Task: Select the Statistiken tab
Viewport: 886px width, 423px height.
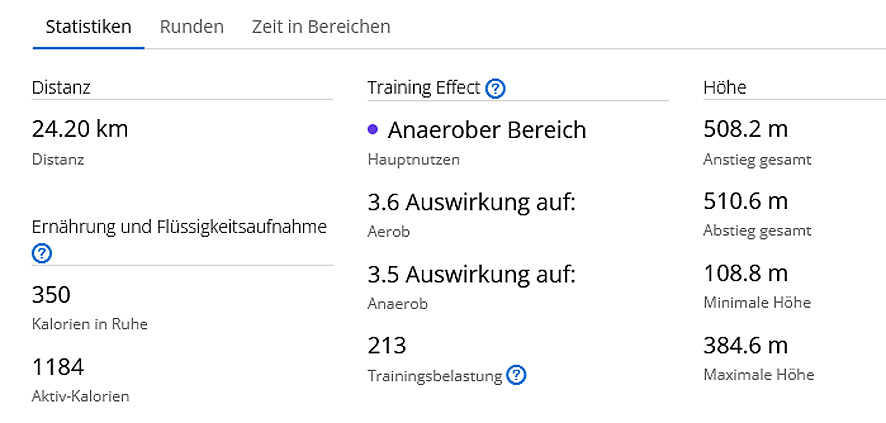Action: tap(89, 27)
